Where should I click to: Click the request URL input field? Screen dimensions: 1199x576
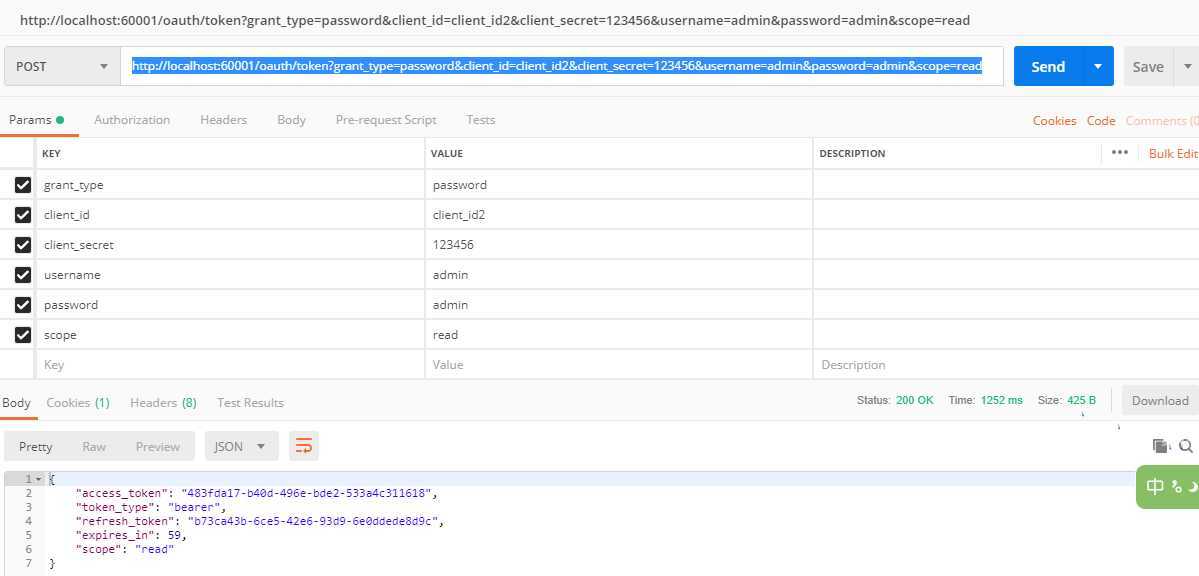pyautogui.click(x=562, y=67)
